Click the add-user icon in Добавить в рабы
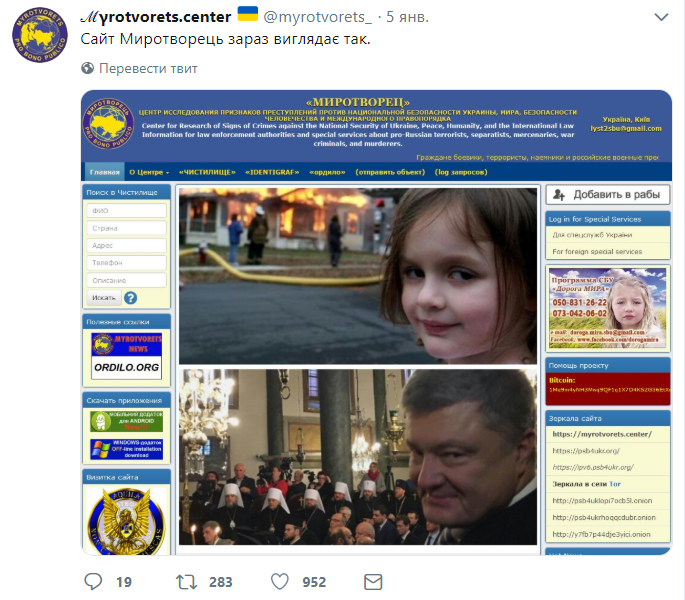685x600 pixels. [559, 195]
